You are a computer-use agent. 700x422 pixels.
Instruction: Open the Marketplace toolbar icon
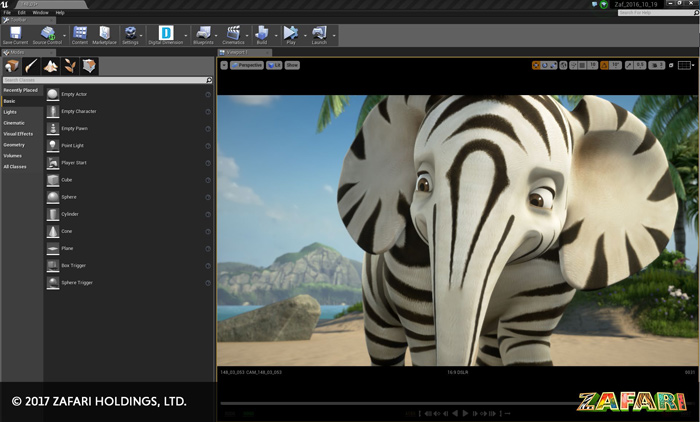104,33
